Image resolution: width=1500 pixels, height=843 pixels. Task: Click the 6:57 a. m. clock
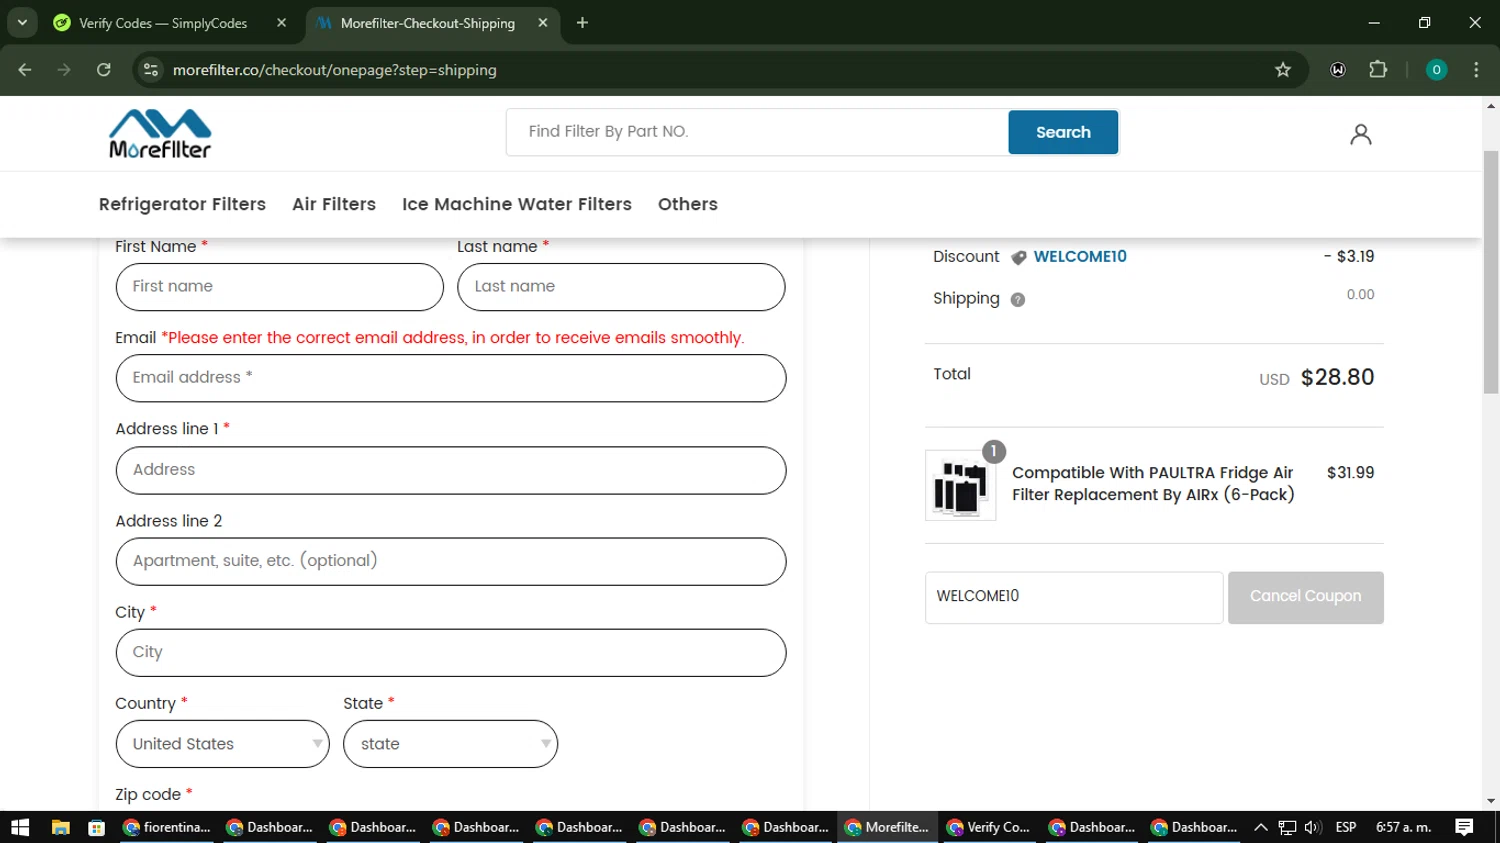coord(1404,827)
